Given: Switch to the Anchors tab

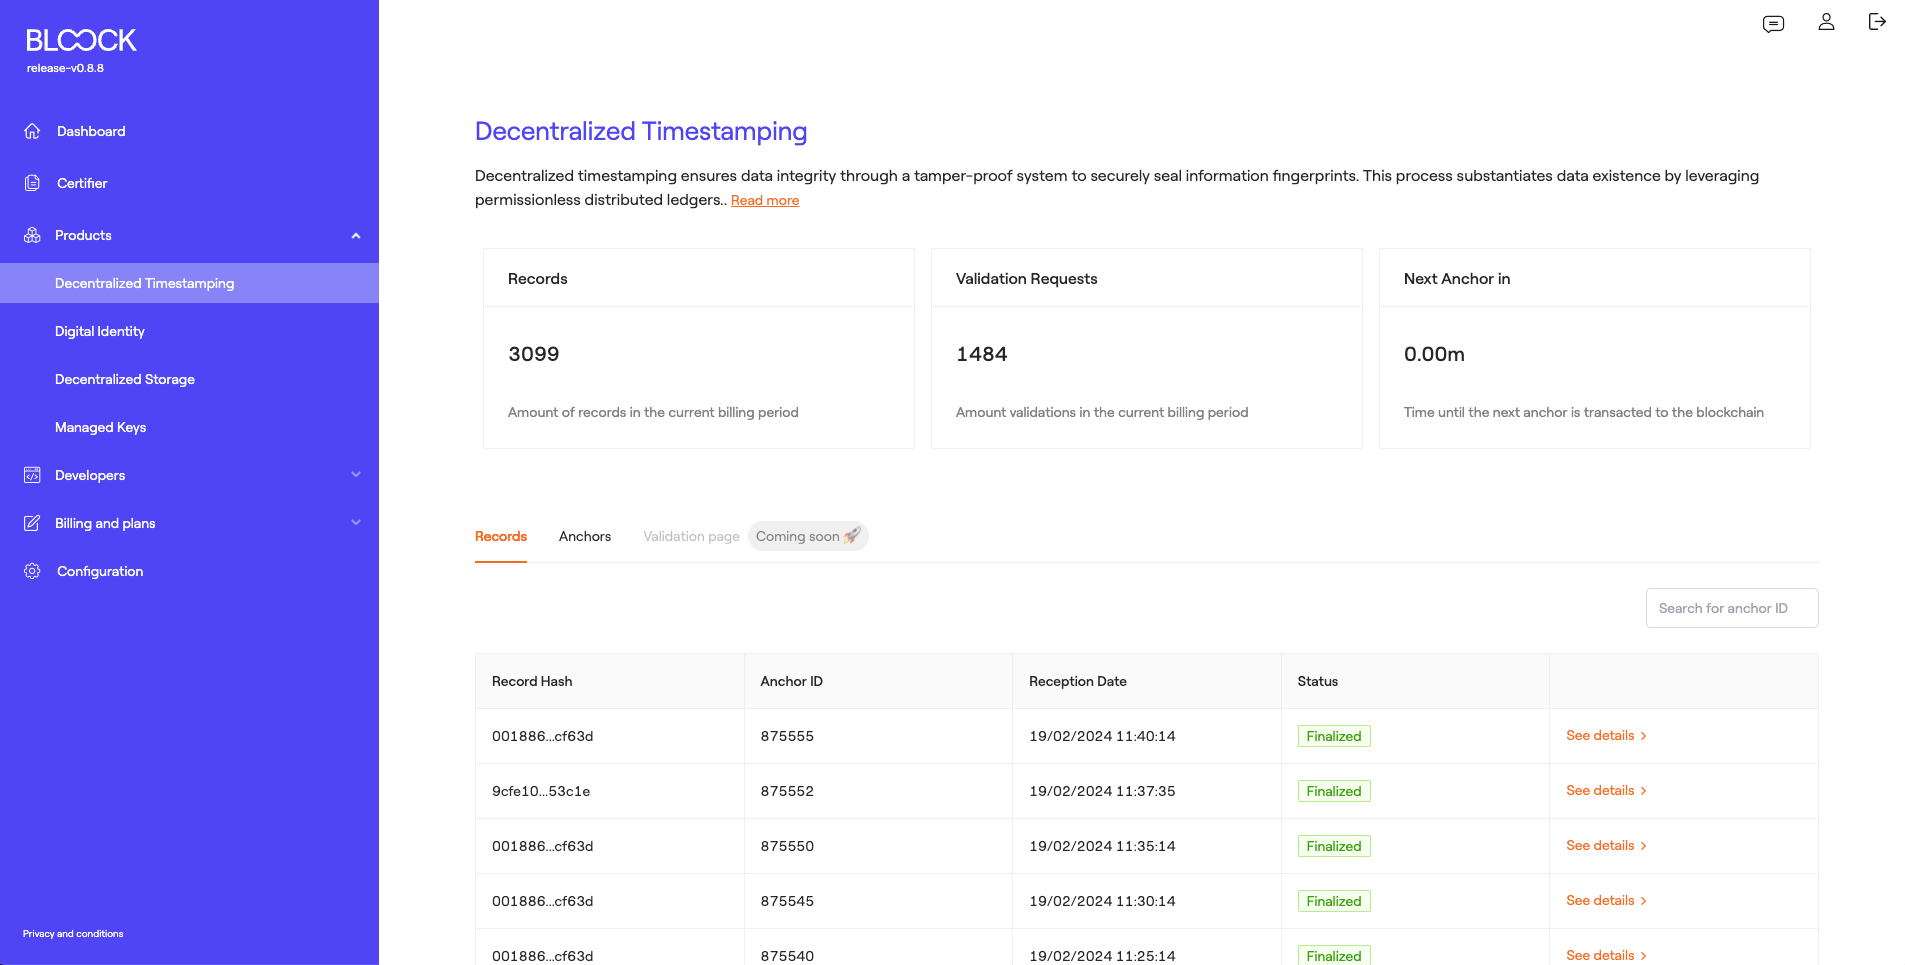Looking at the screenshot, I should 585,536.
